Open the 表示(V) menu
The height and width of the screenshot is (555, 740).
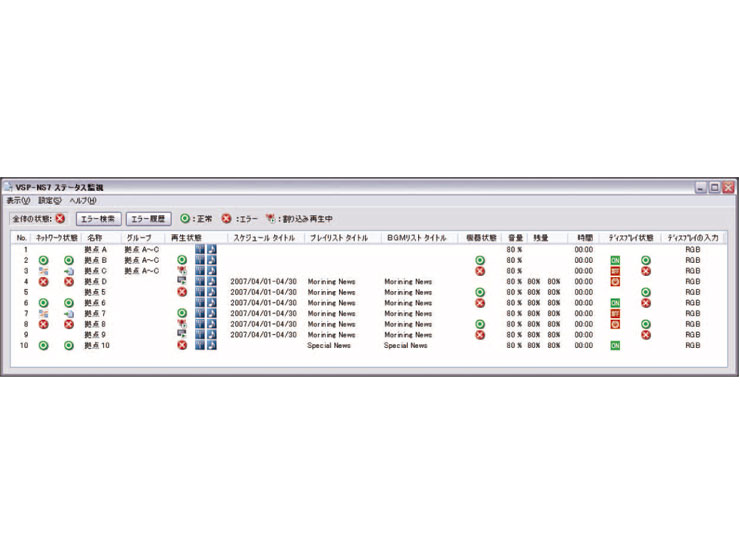coord(18,201)
